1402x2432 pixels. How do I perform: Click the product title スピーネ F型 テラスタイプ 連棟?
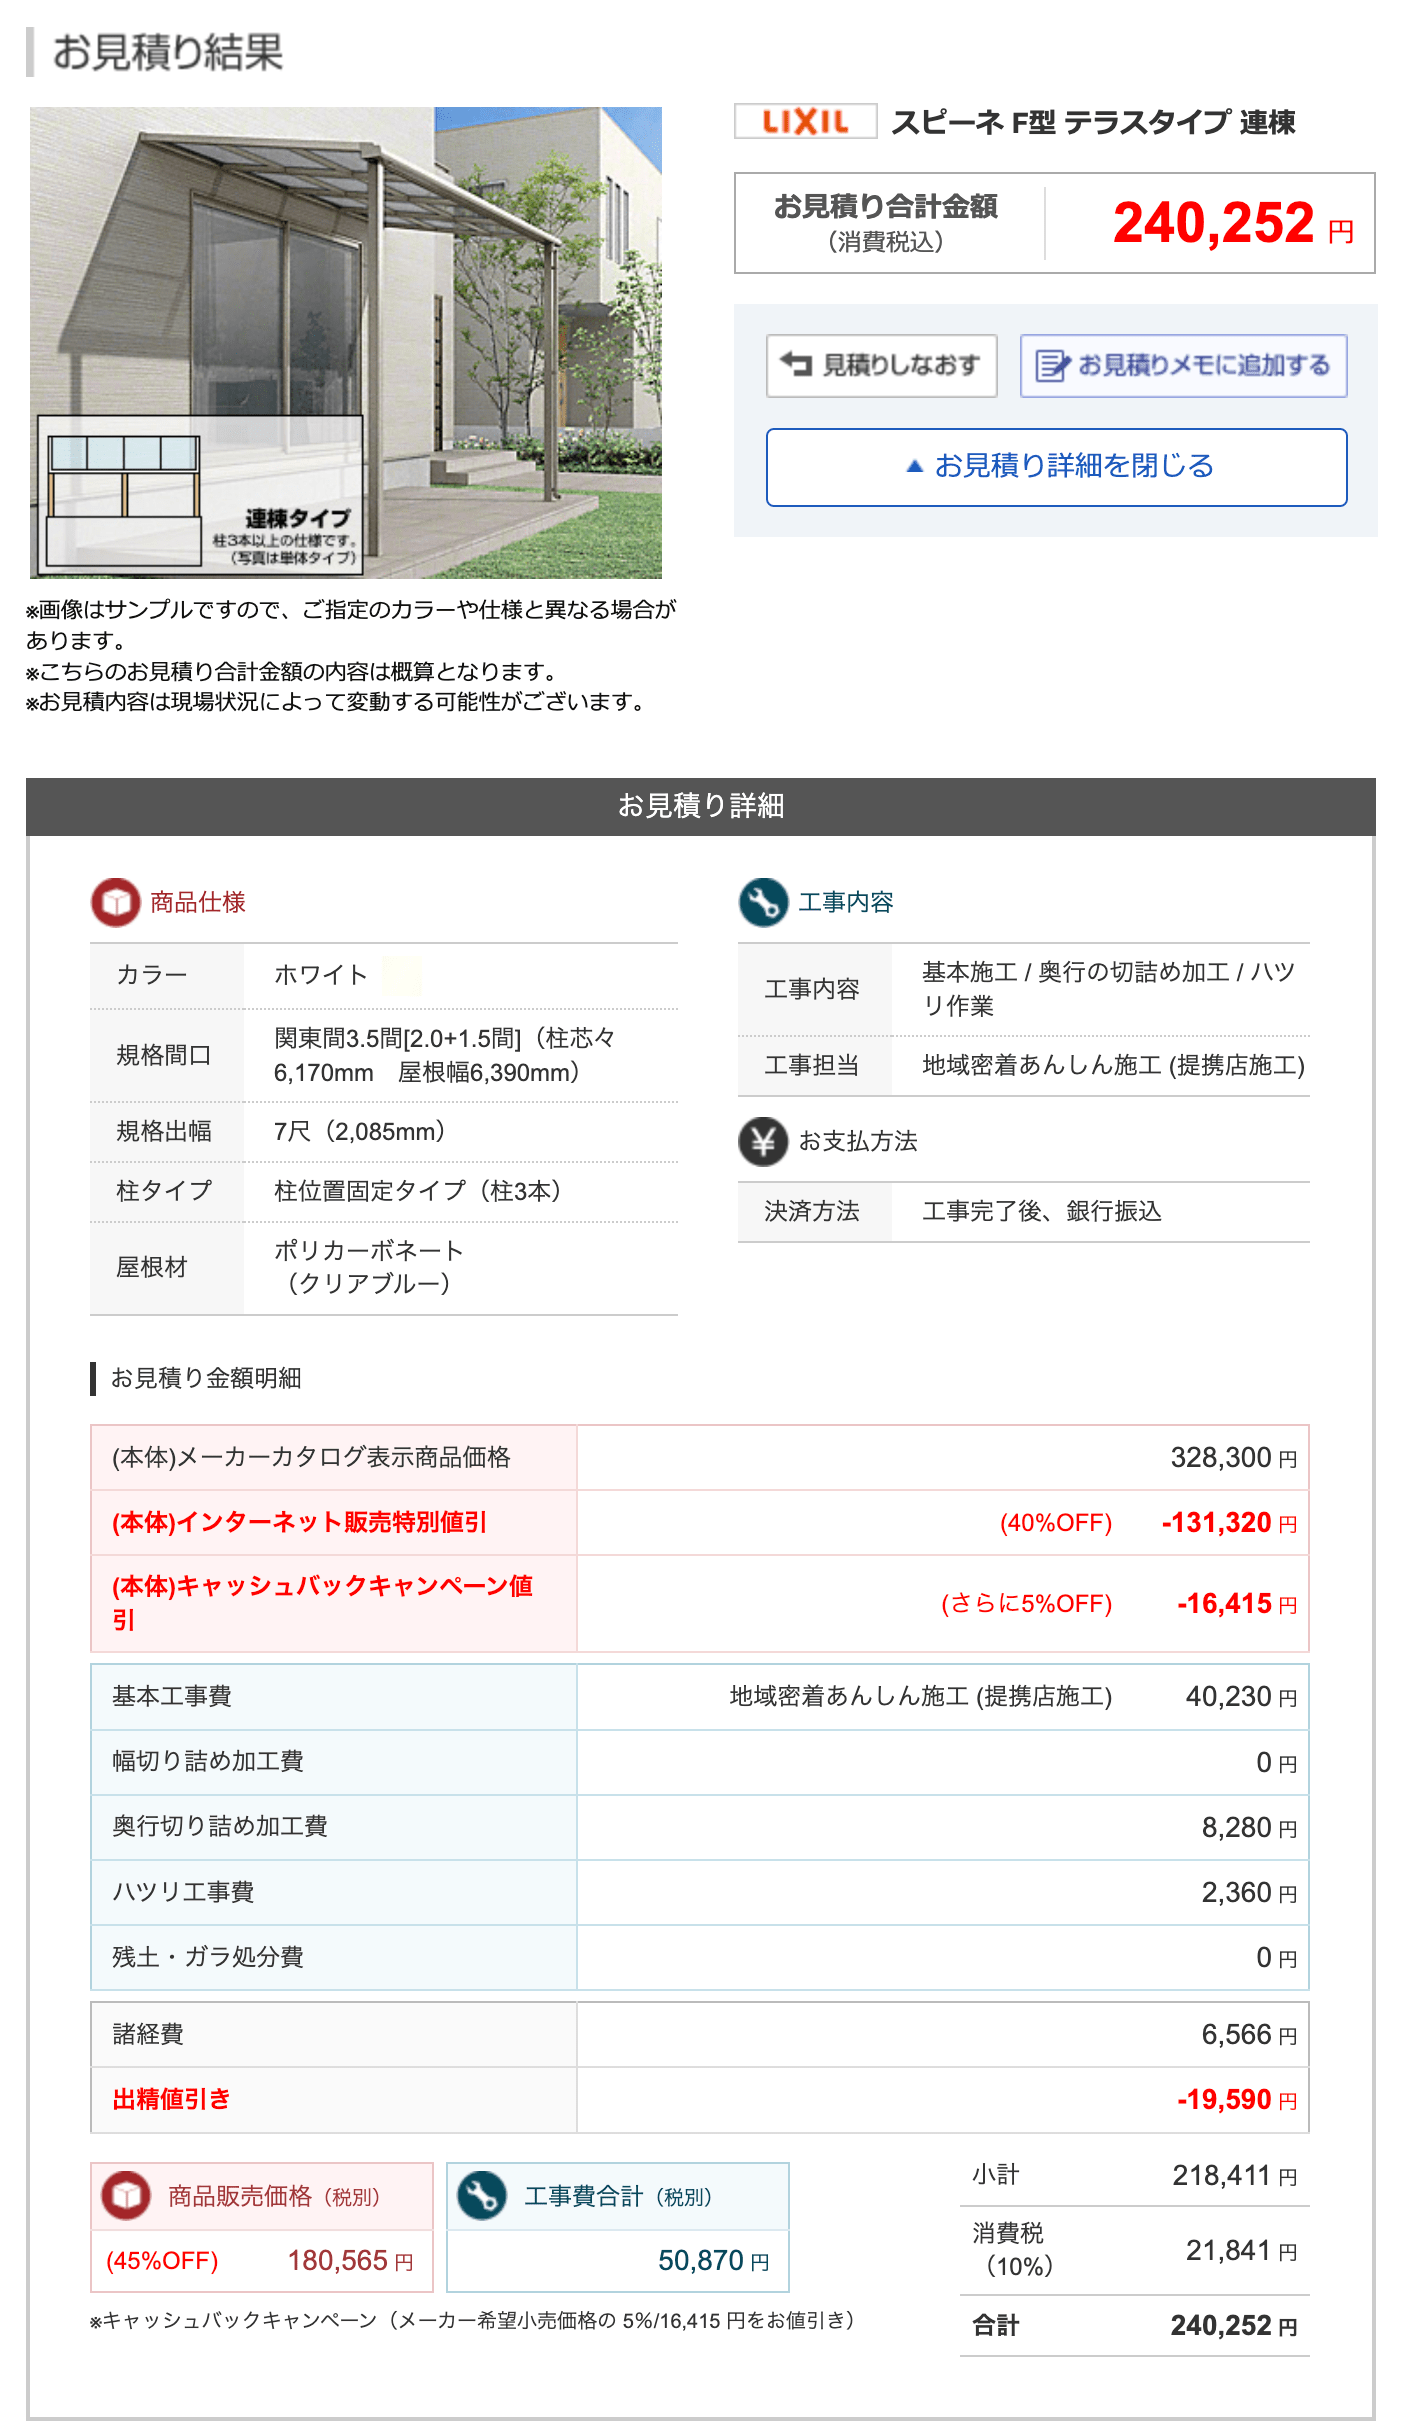click(x=1093, y=122)
